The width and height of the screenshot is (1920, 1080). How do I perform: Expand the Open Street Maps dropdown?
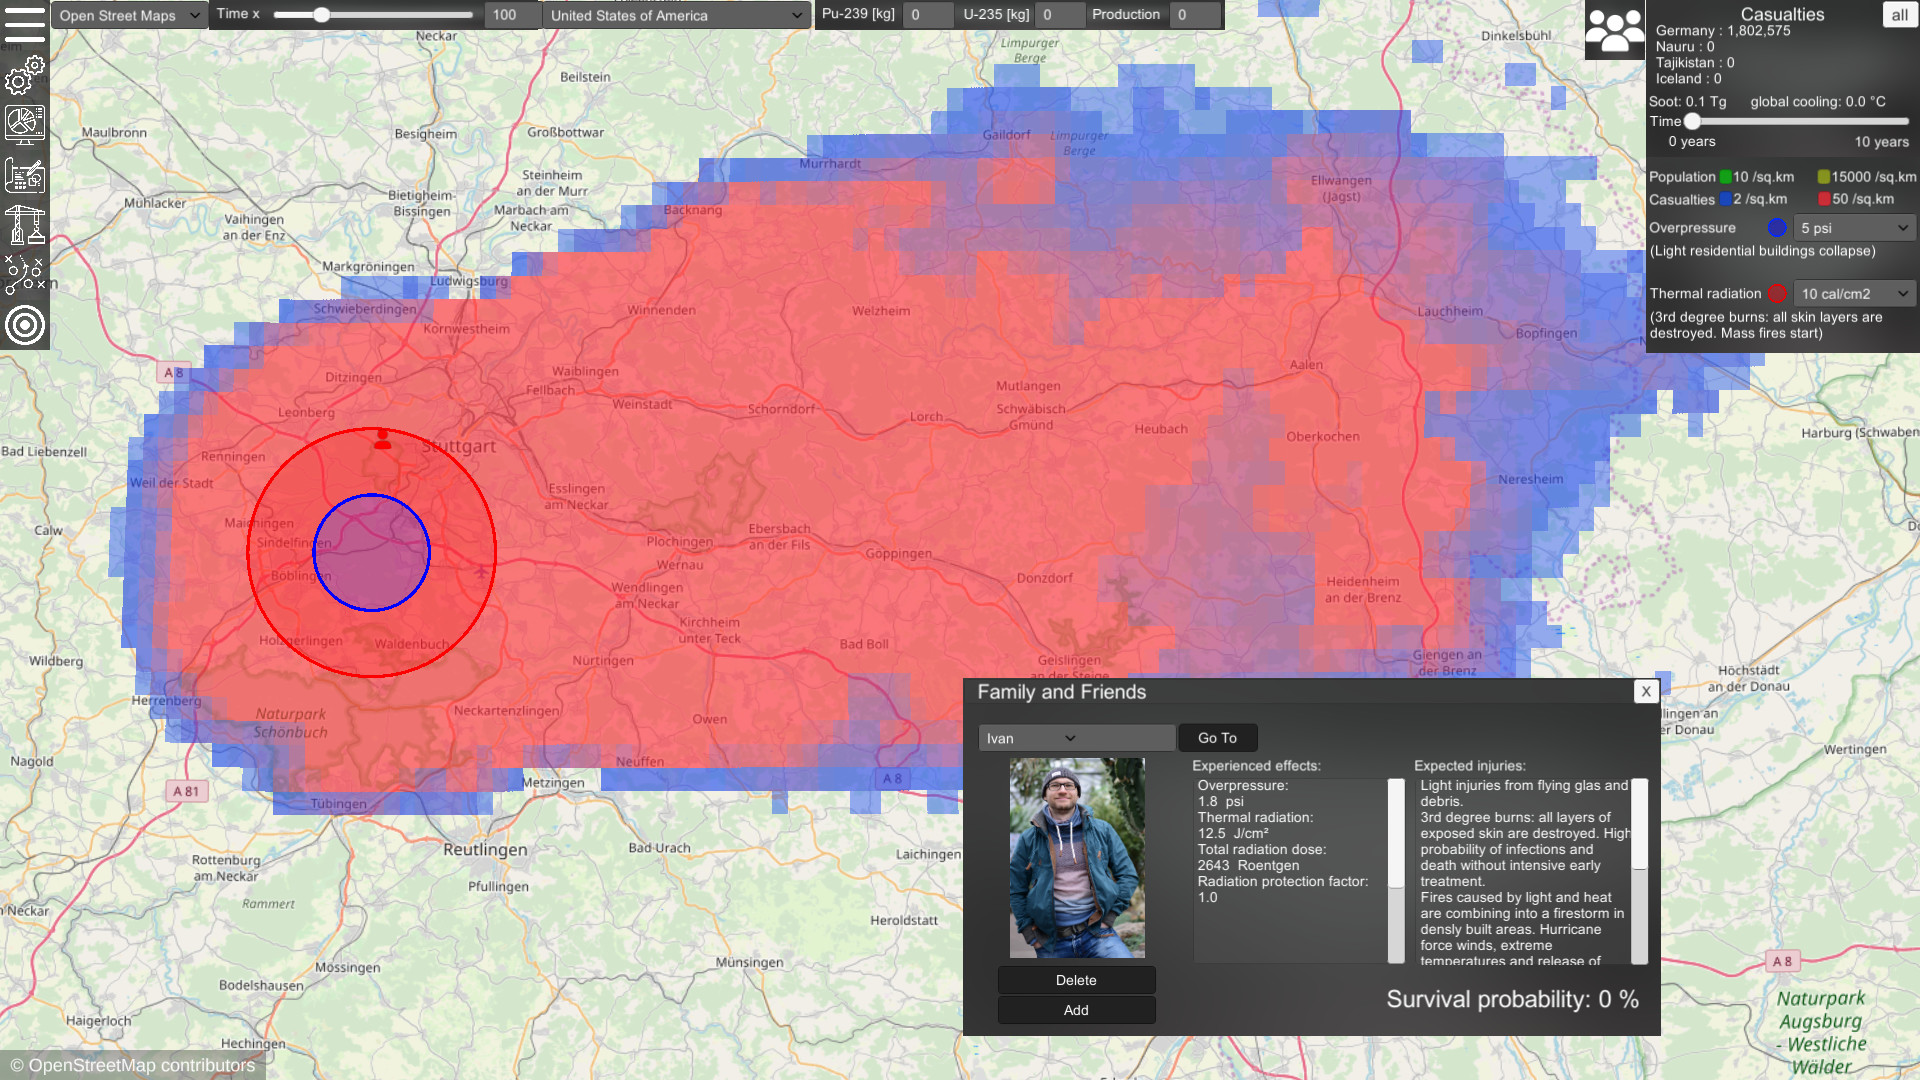pos(129,15)
